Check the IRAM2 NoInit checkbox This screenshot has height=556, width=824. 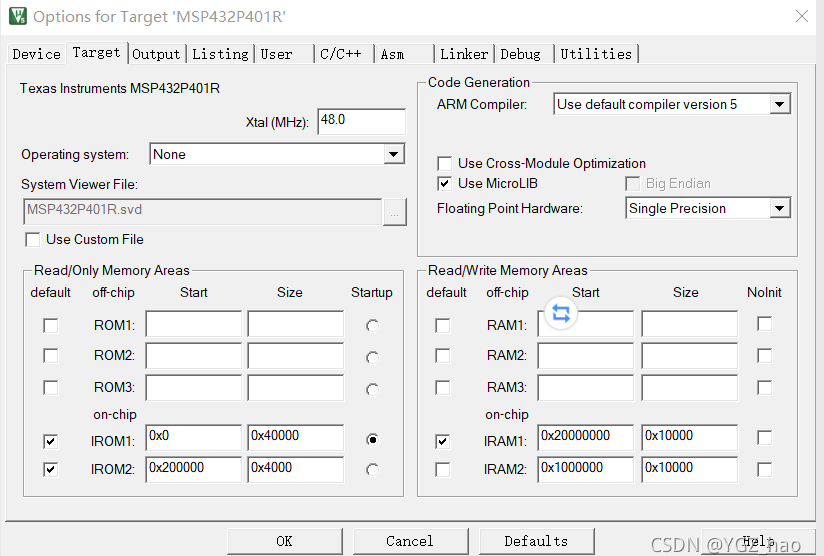(x=765, y=469)
